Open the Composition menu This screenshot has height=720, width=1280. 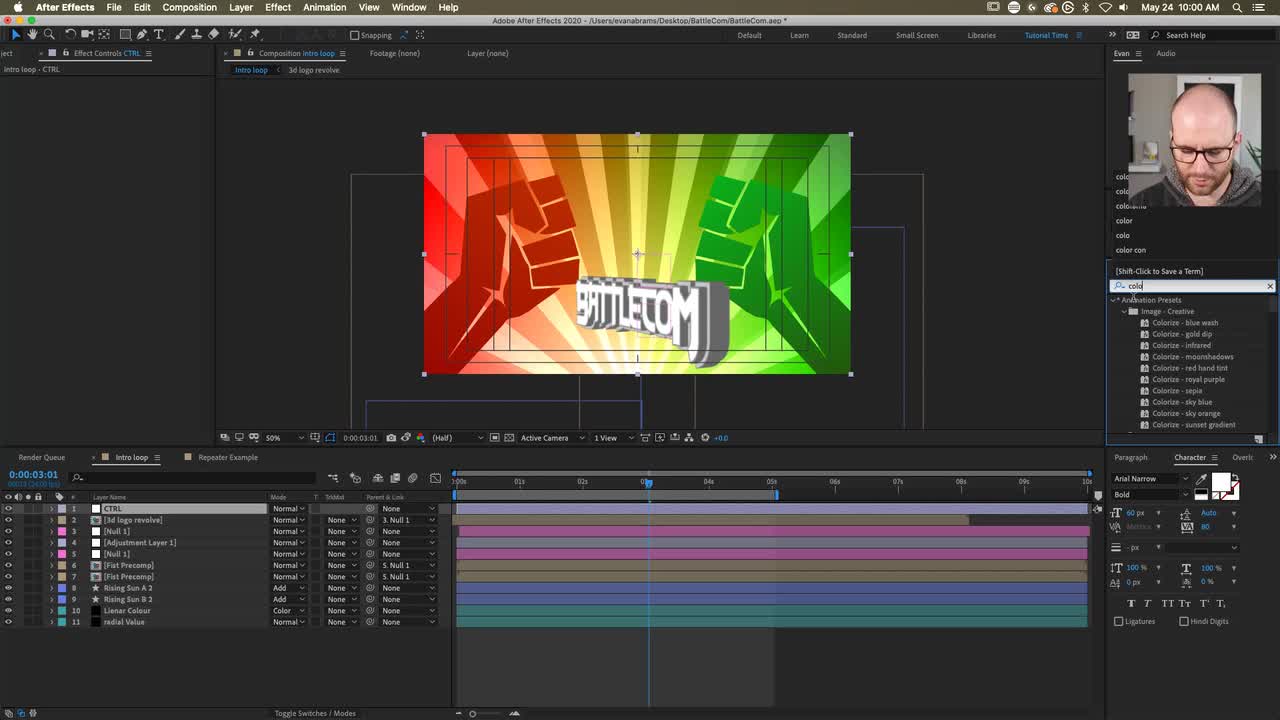point(189,7)
